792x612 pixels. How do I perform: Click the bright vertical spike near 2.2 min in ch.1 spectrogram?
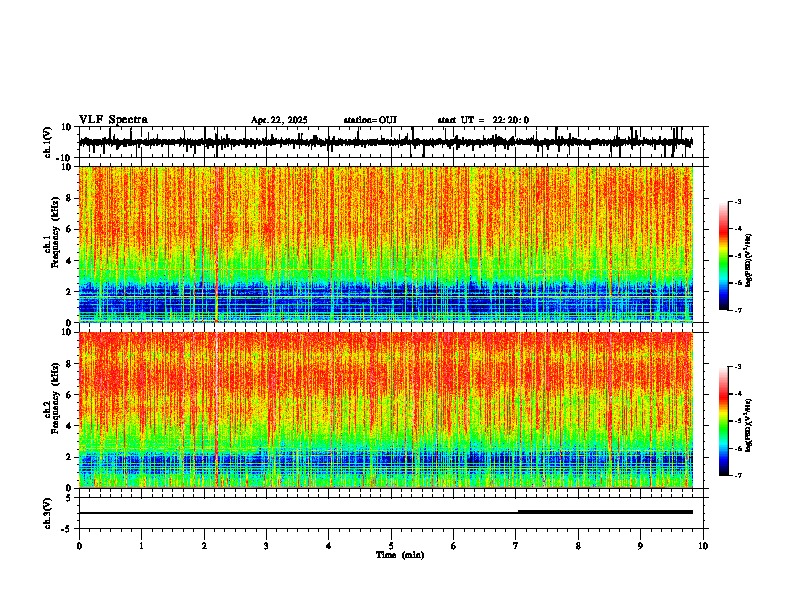pos(216,245)
